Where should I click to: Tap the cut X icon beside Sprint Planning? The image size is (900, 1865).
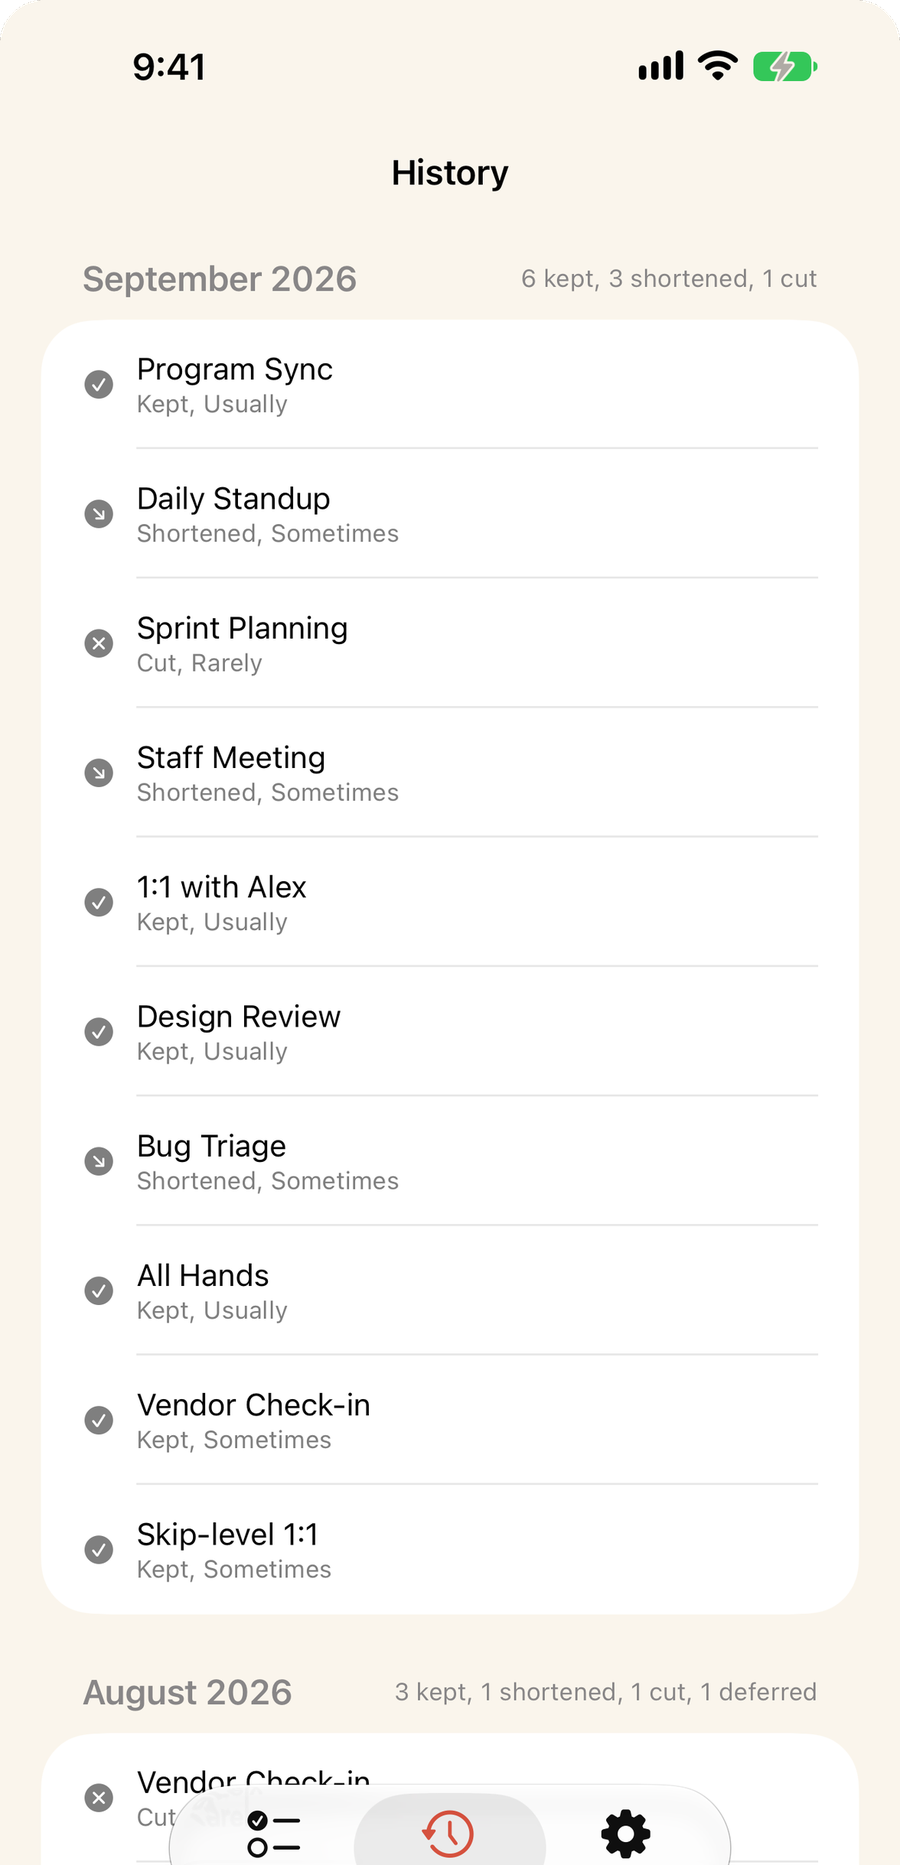pos(98,643)
